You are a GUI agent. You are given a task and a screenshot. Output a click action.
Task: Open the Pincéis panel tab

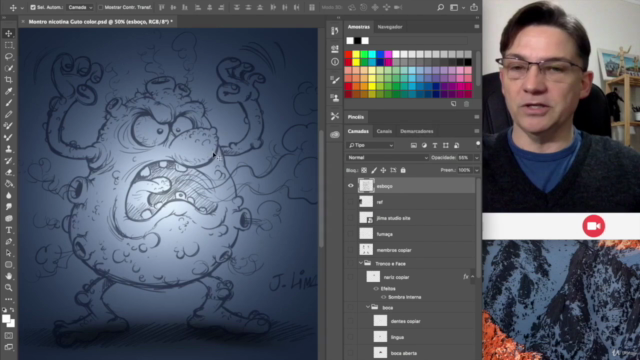(x=356, y=117)
